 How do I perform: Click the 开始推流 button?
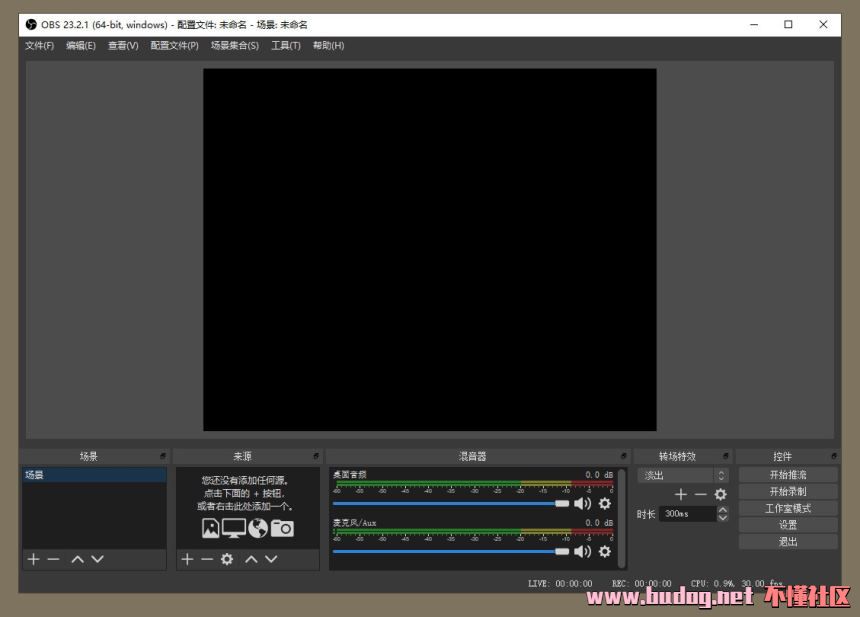(x=788, y=475)
